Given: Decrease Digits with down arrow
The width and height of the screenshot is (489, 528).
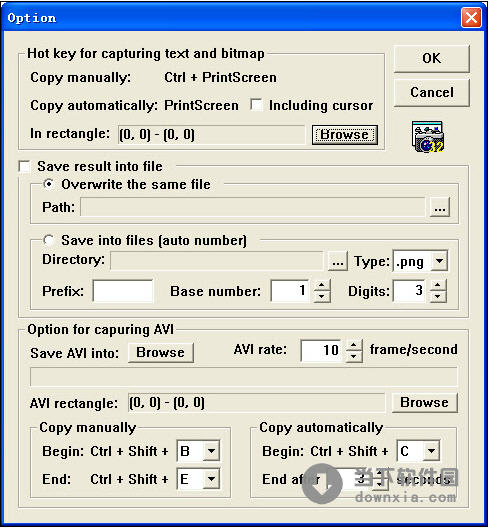Looking at the screenshot, I should (x=437, y=296).
